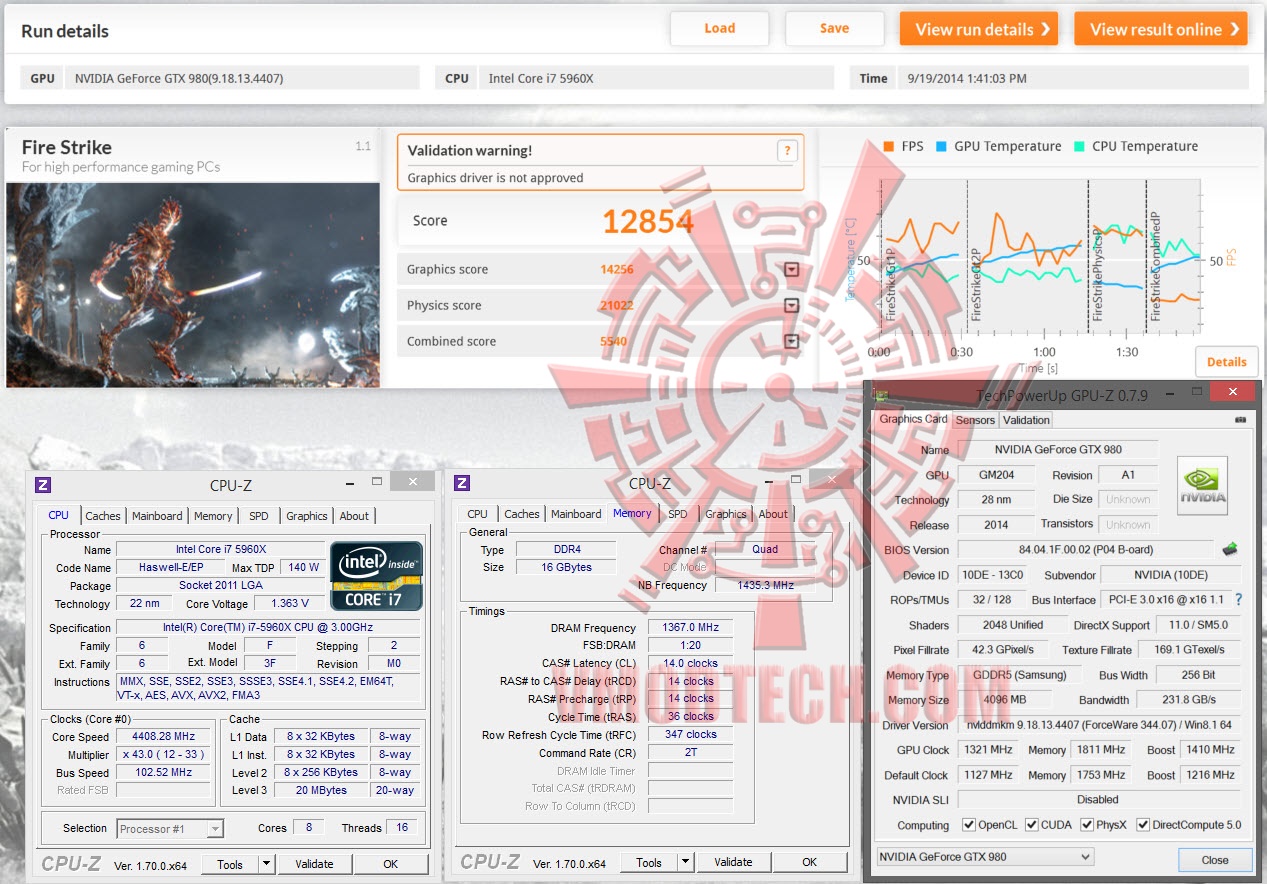Click the Memory-tab CPU-Z window title icon
Viewport: 1267px width, 884px height.
click(462, 483)
